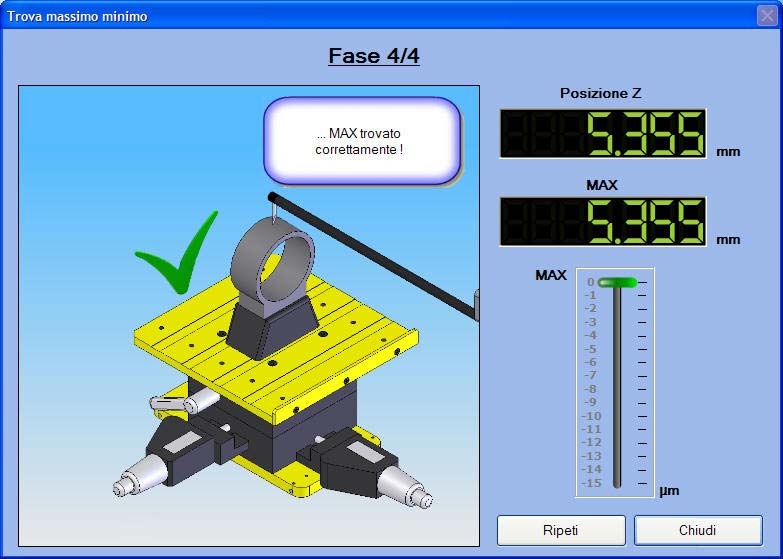Click the black probe arm in illustration

point(374,256)
